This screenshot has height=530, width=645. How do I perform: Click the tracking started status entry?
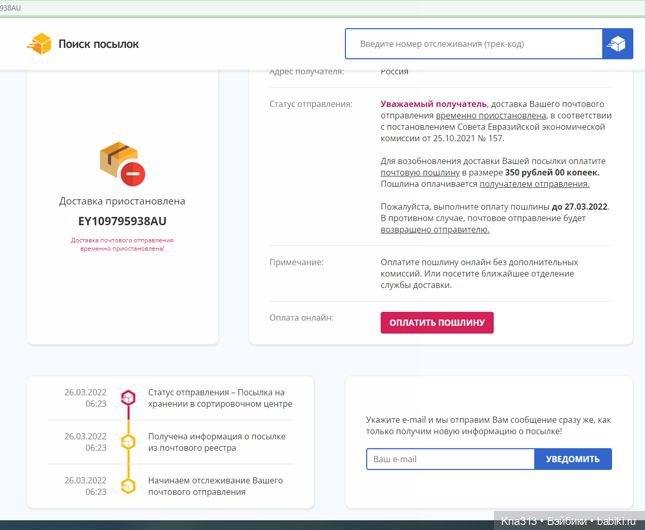tap(215, 486)
